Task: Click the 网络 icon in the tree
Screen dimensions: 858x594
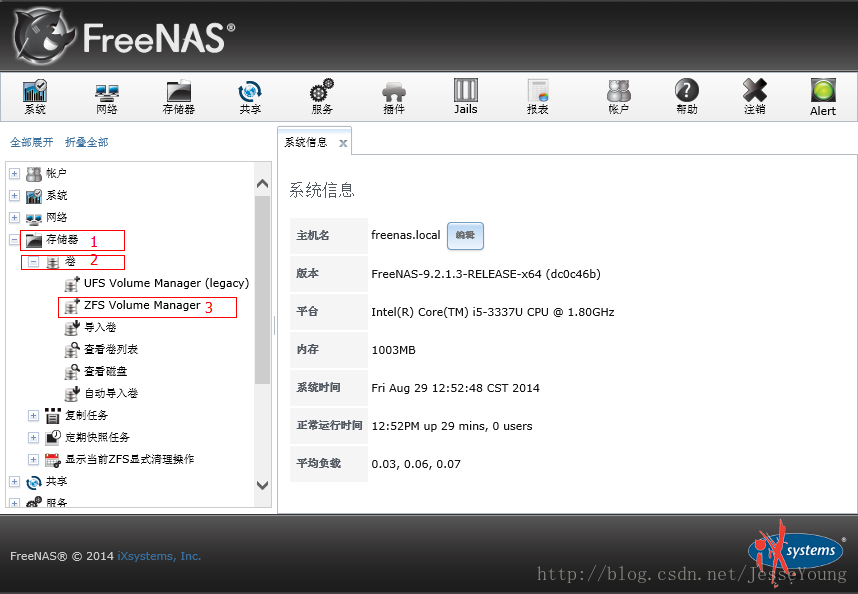Action: pyautogui.click(x=34, y=218)
